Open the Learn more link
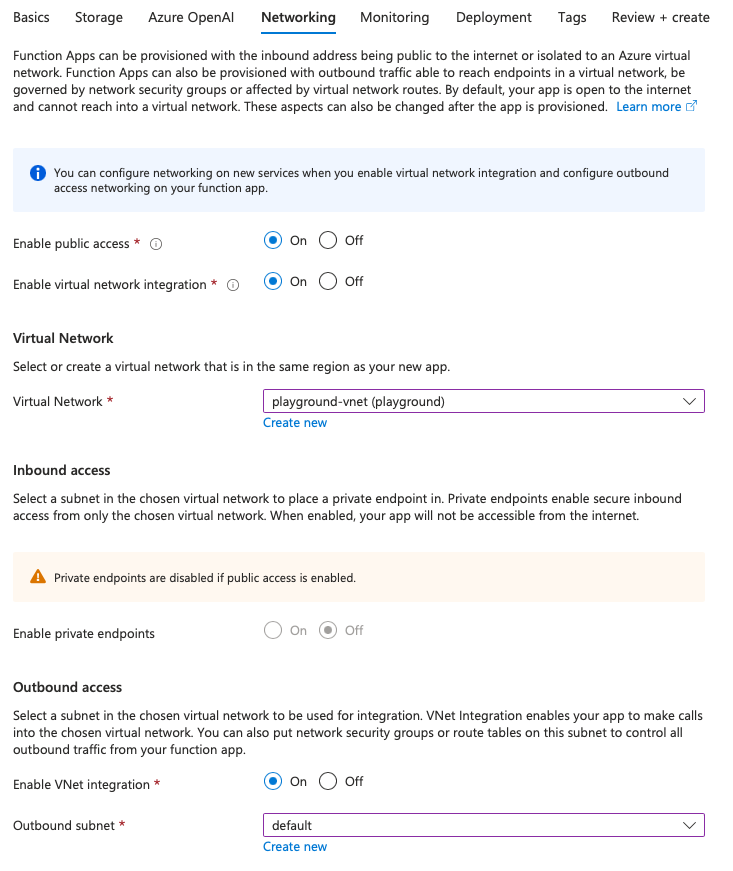Viewport: 733px width, 871px height. [x=649, y=107]
